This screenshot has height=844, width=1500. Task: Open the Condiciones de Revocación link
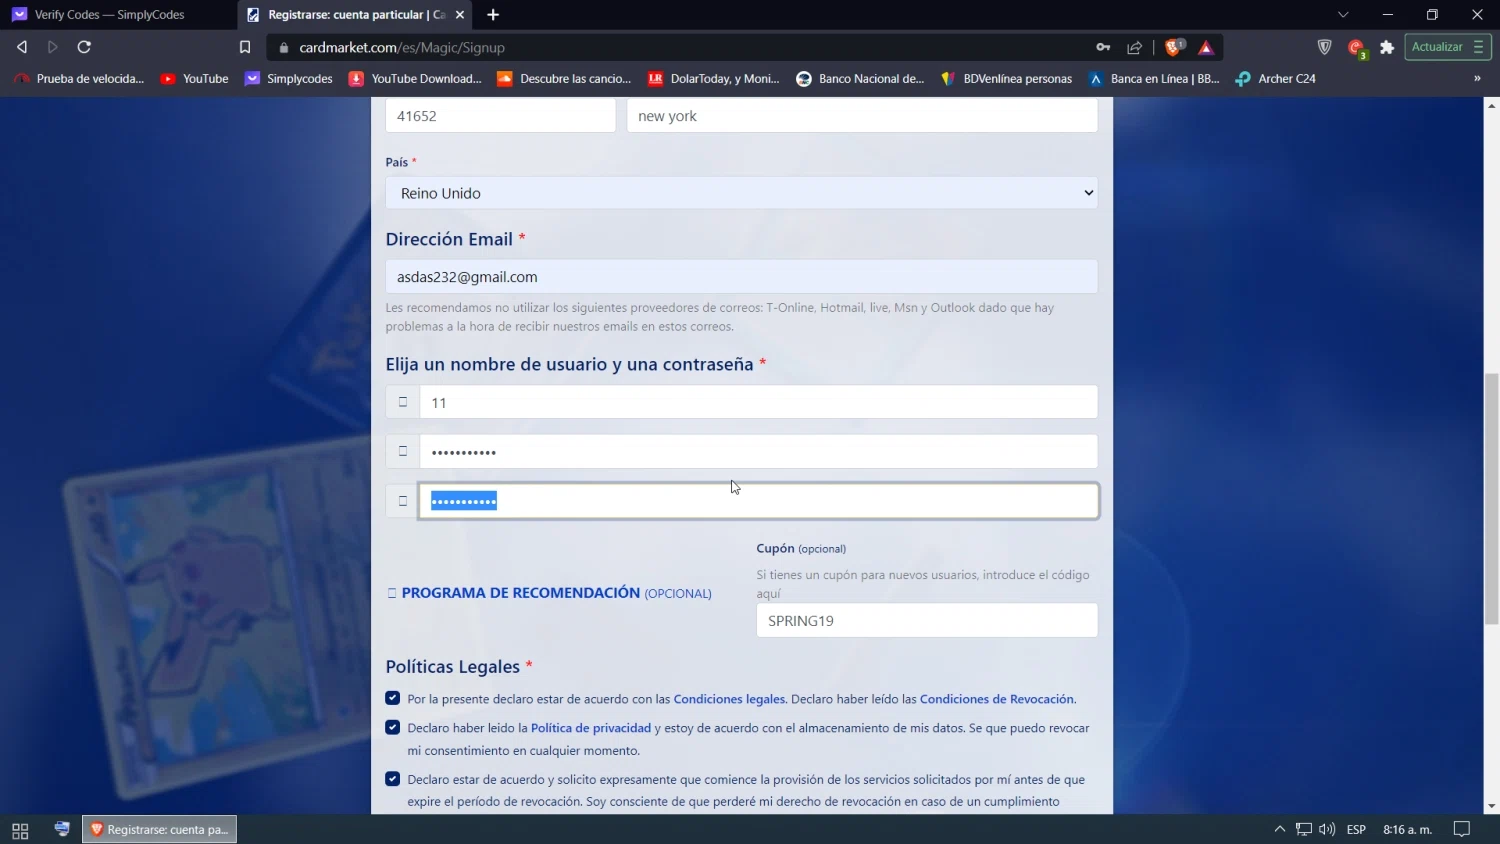tap(997, 699)
